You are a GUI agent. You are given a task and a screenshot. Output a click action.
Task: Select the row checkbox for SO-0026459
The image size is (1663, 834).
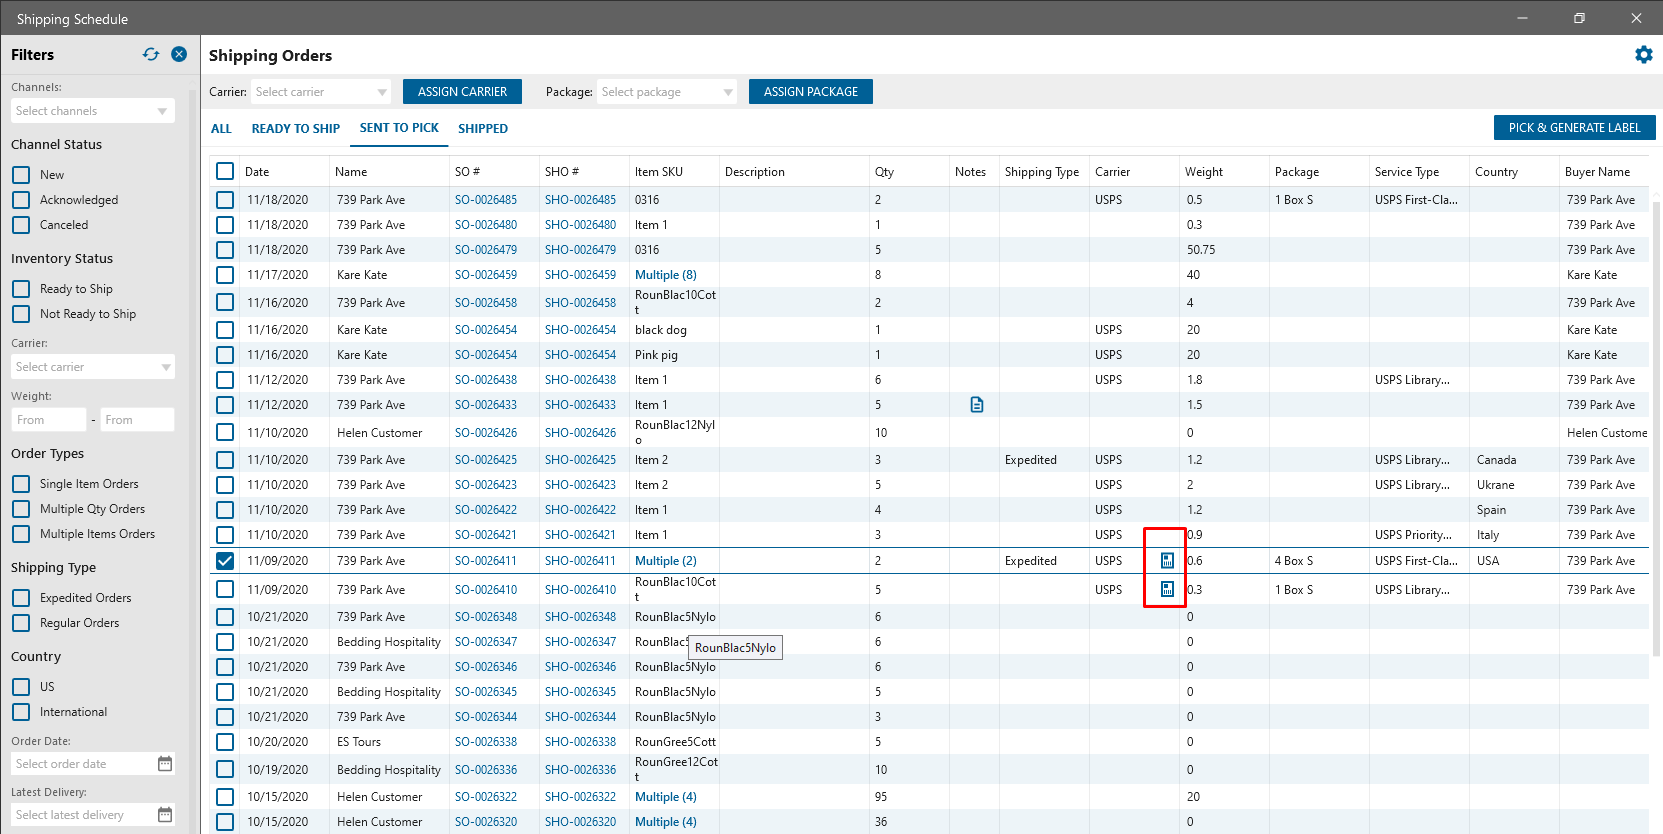225,275
